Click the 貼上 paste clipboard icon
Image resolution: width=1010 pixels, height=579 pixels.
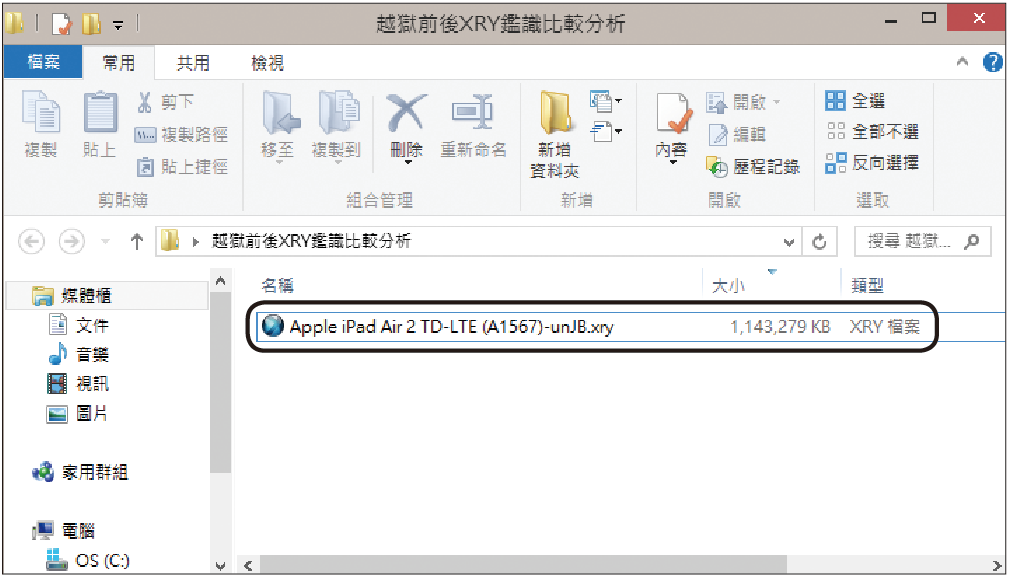click(100, 112)
